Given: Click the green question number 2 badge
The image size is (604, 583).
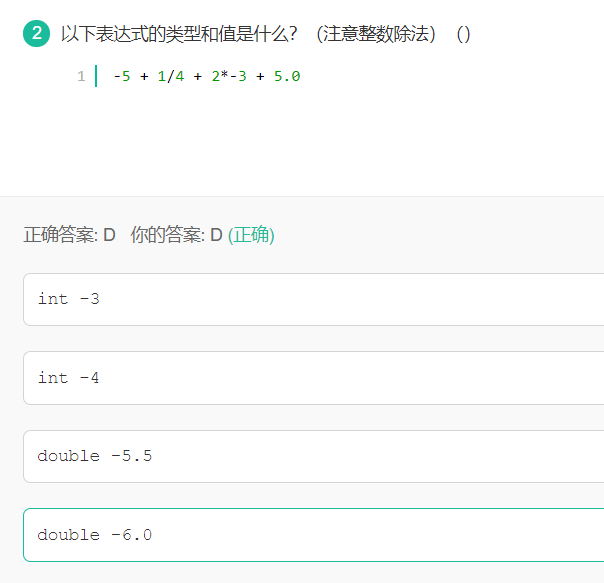Looking at the screenshot, I should coord(37,34).
